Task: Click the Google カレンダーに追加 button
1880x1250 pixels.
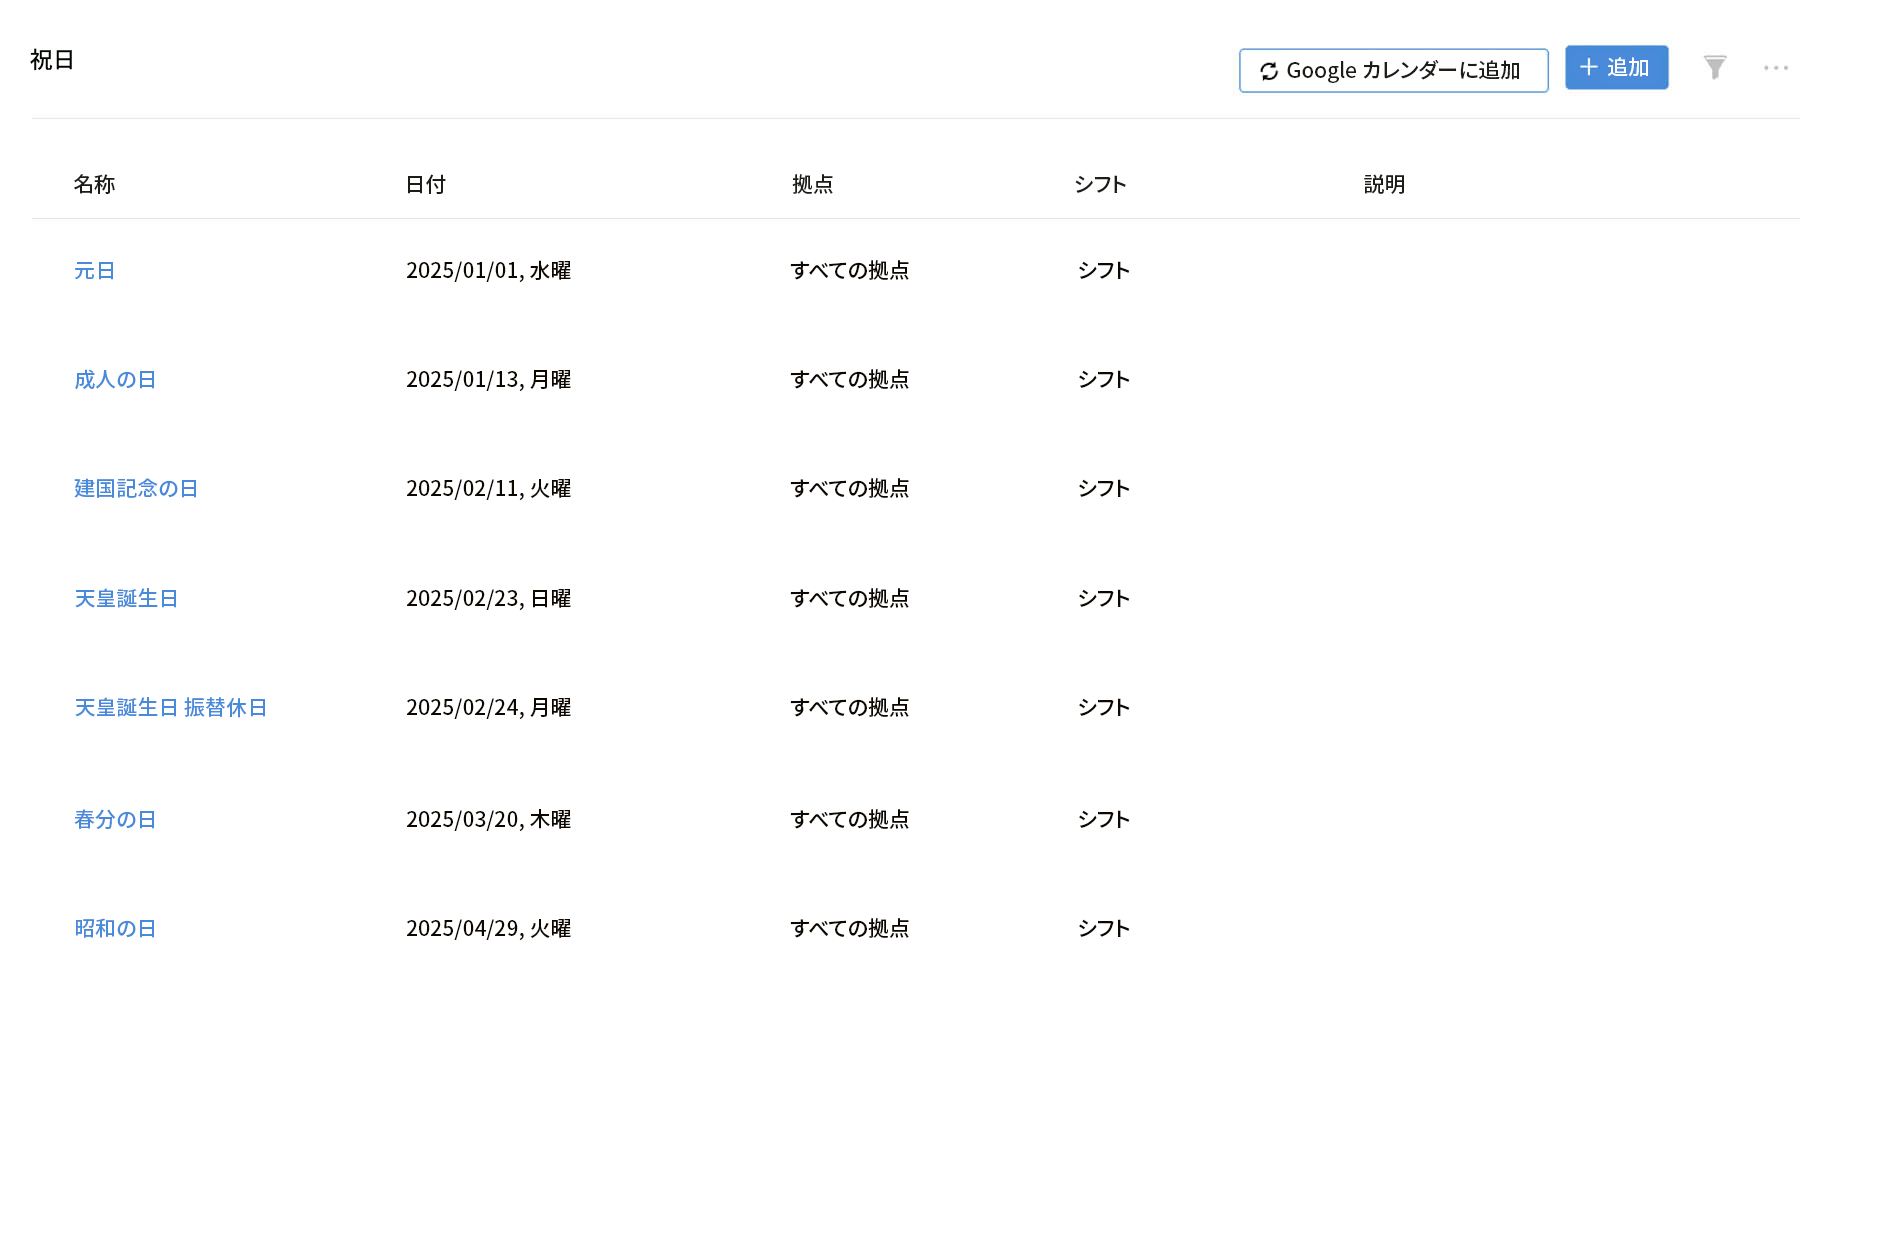Action: click(x=1393, y=70)
